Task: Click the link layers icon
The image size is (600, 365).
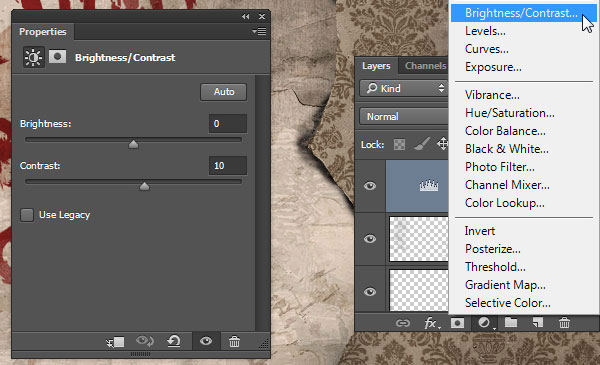Action: [403, 323]
